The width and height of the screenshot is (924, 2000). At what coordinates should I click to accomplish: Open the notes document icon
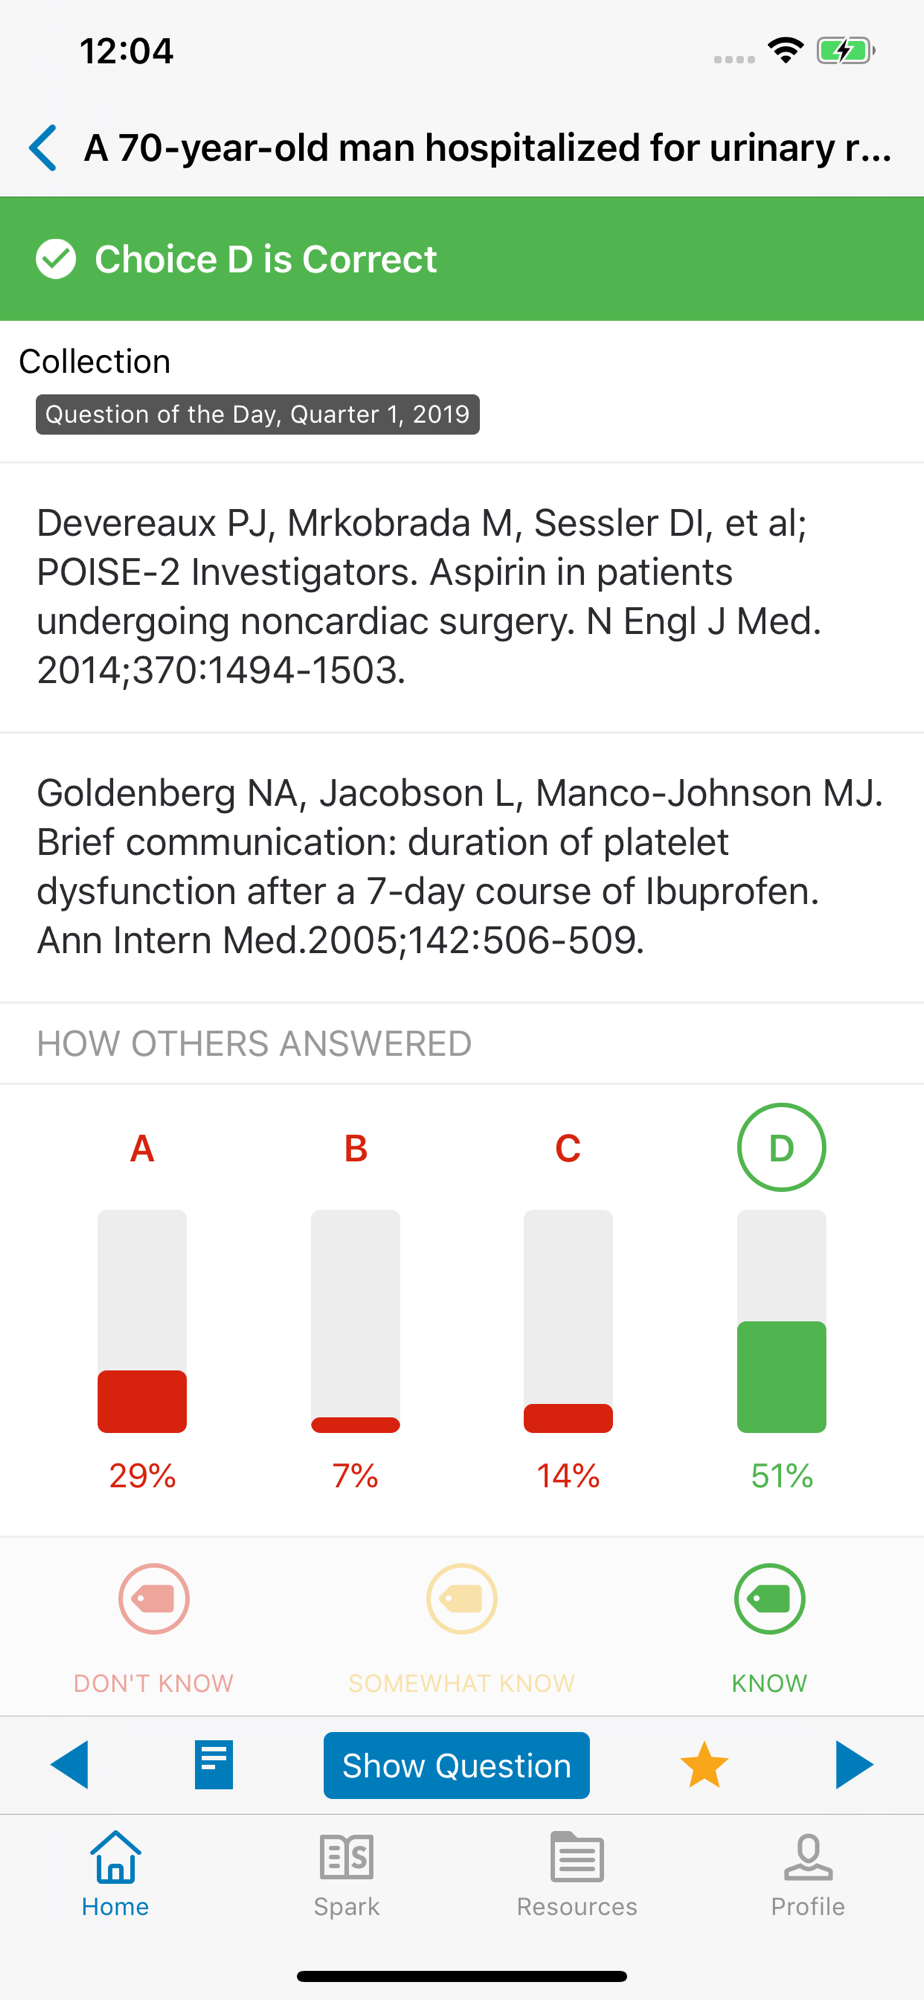click(214, 1765)
